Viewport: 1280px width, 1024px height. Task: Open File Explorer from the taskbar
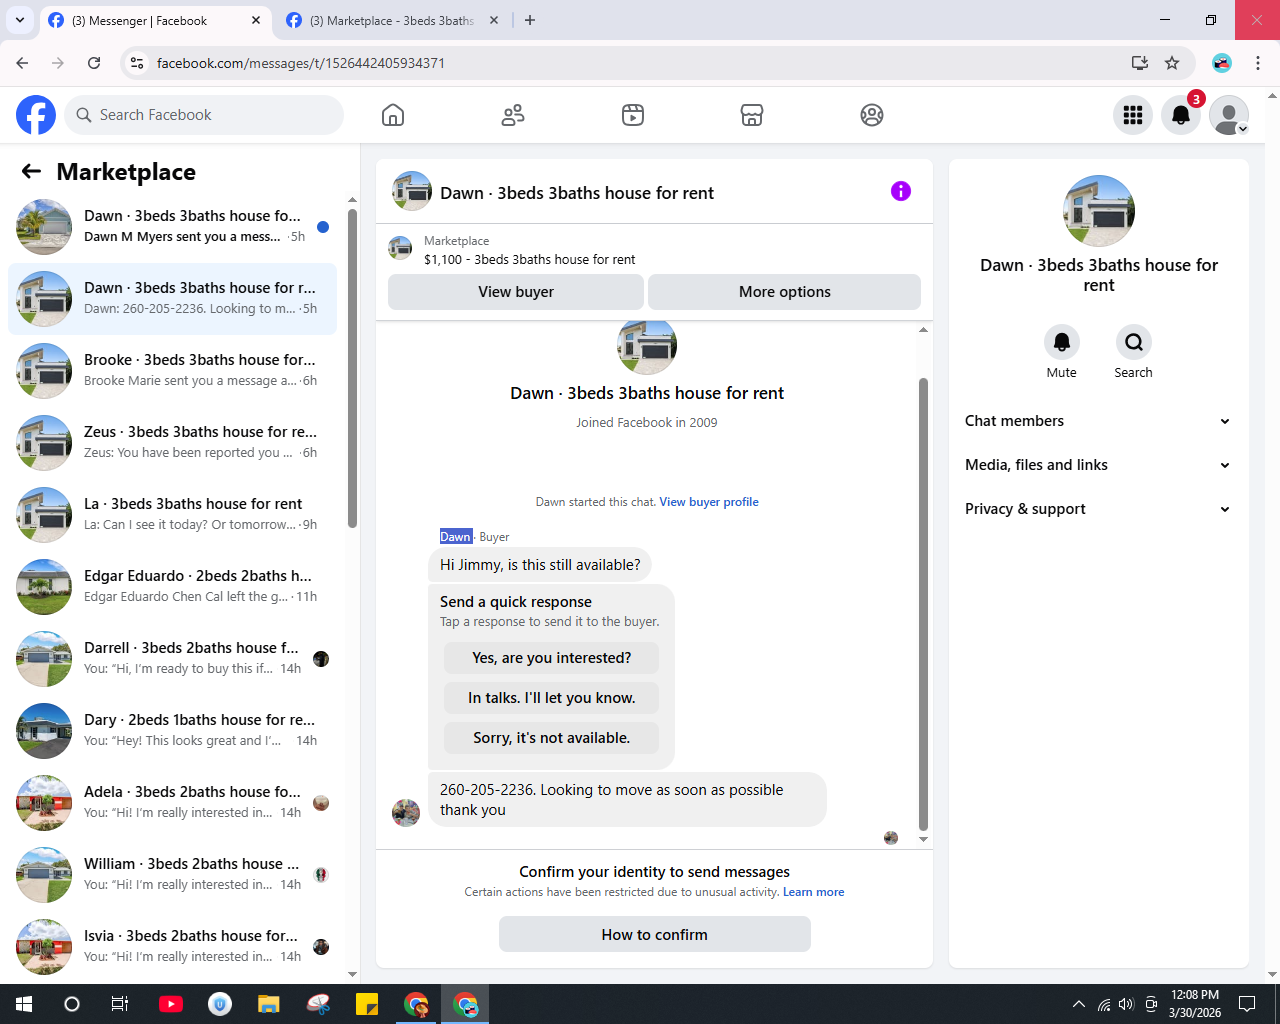(x=269, y=1004)
